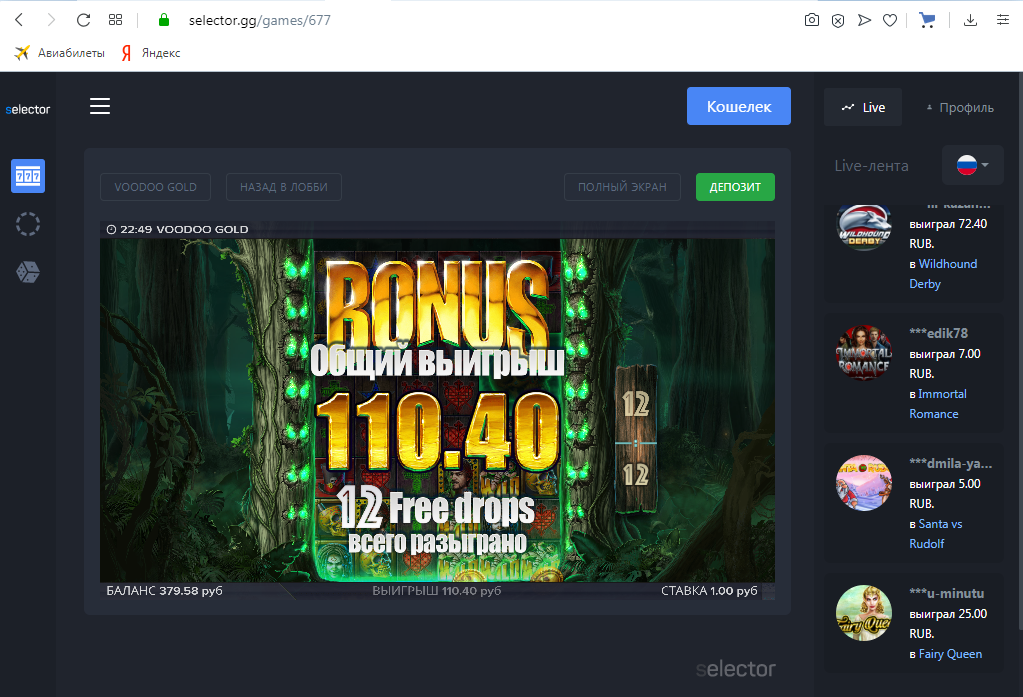1023x697 pixels.
Task: Reload the current page
Action: coord(83,20)
